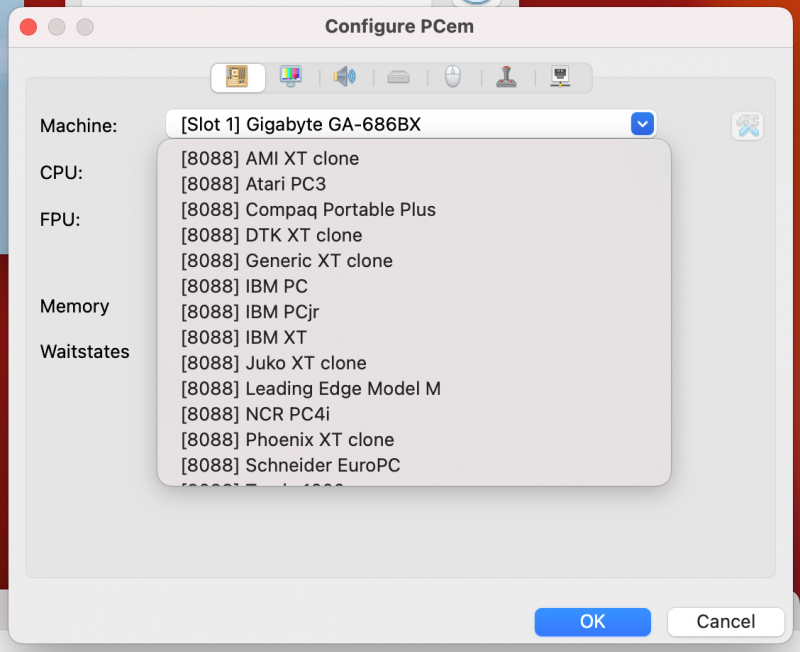Open the Machine motherboard tab
Viewport: 800px width, 652px height.
(x=238, y=78)
